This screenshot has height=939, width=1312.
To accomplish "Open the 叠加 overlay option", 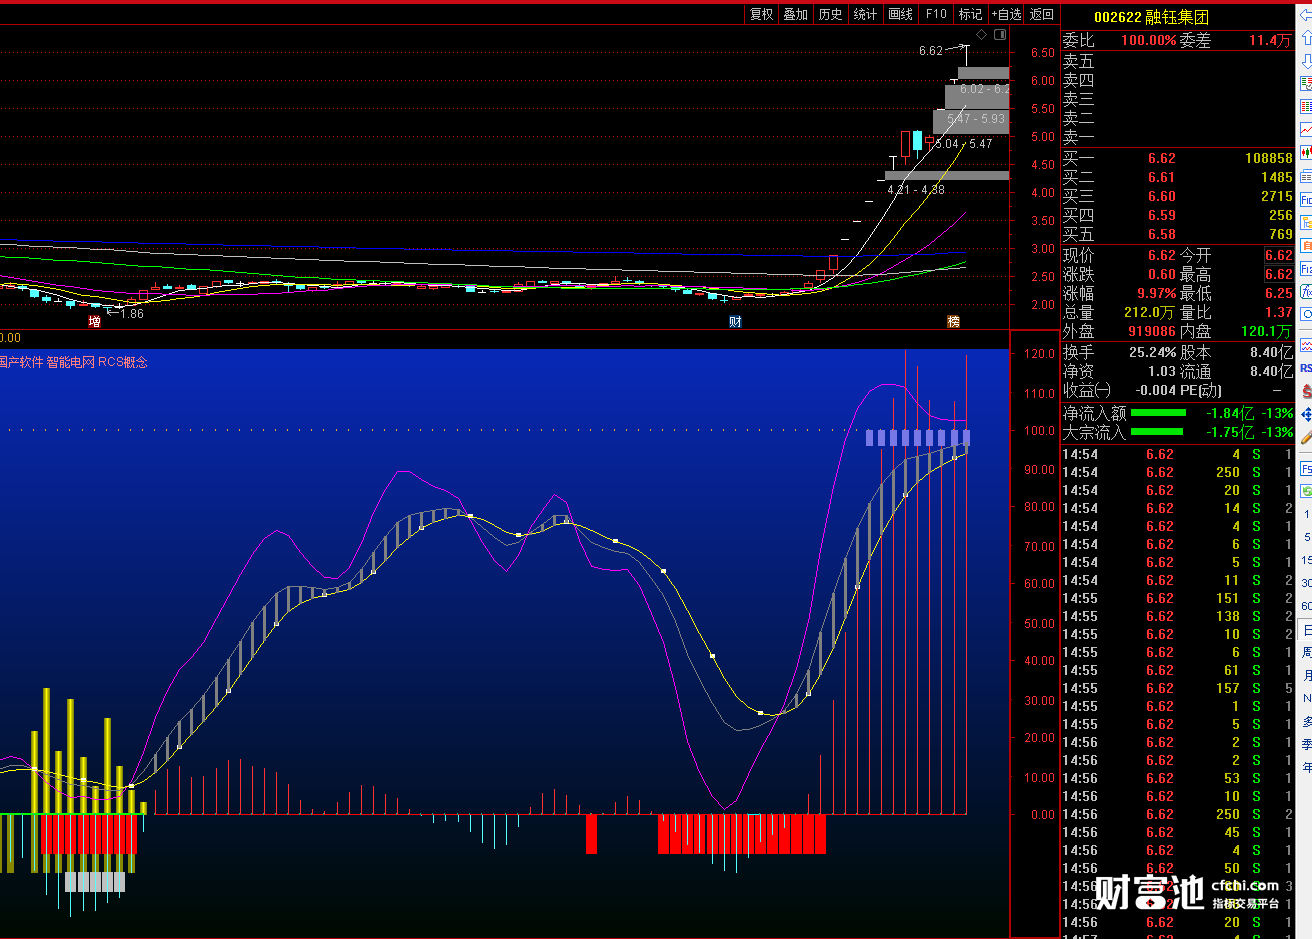I will (x=795, y=14).
